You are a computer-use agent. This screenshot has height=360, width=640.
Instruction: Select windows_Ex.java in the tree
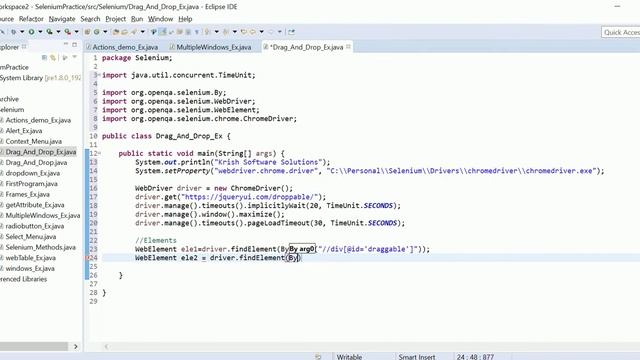click(x=30, y=269)
